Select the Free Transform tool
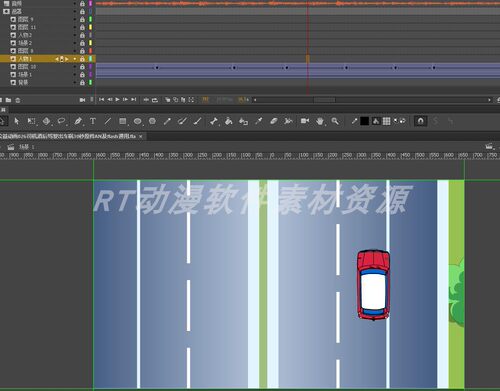The width and height of the screenshot is (500, 391). 32,121
